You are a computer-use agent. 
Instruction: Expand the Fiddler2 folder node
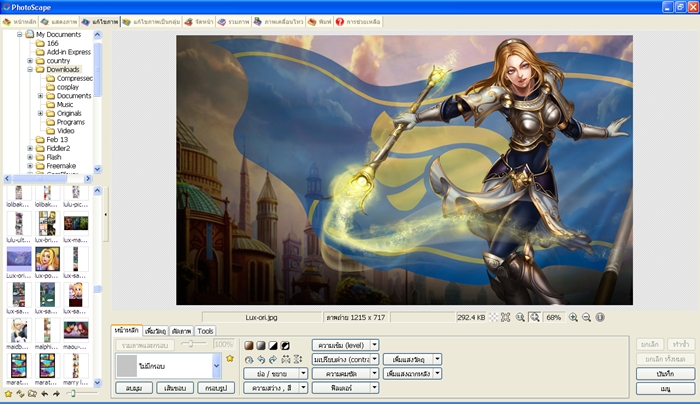(30, 148)
